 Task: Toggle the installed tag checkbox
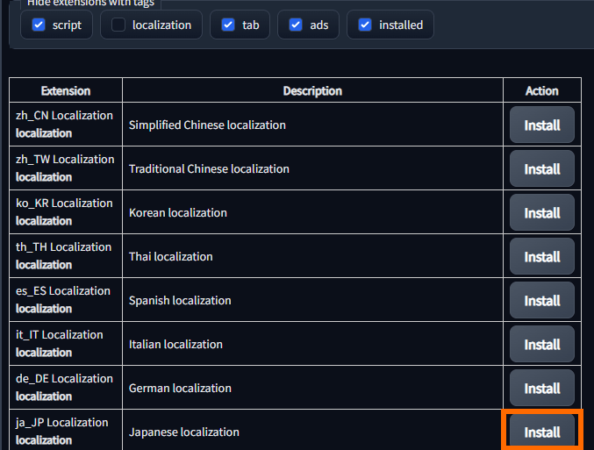tap(365, 25)
